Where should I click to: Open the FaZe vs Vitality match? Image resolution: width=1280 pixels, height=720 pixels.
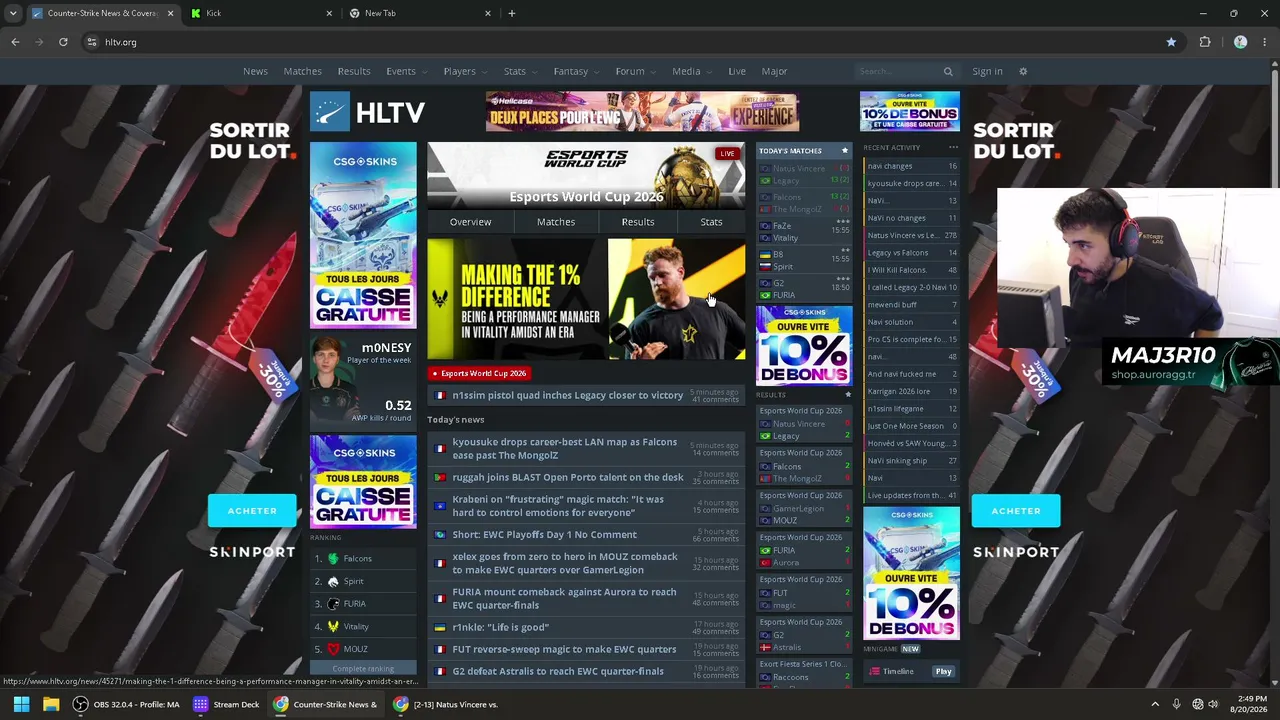pos(803,231)
